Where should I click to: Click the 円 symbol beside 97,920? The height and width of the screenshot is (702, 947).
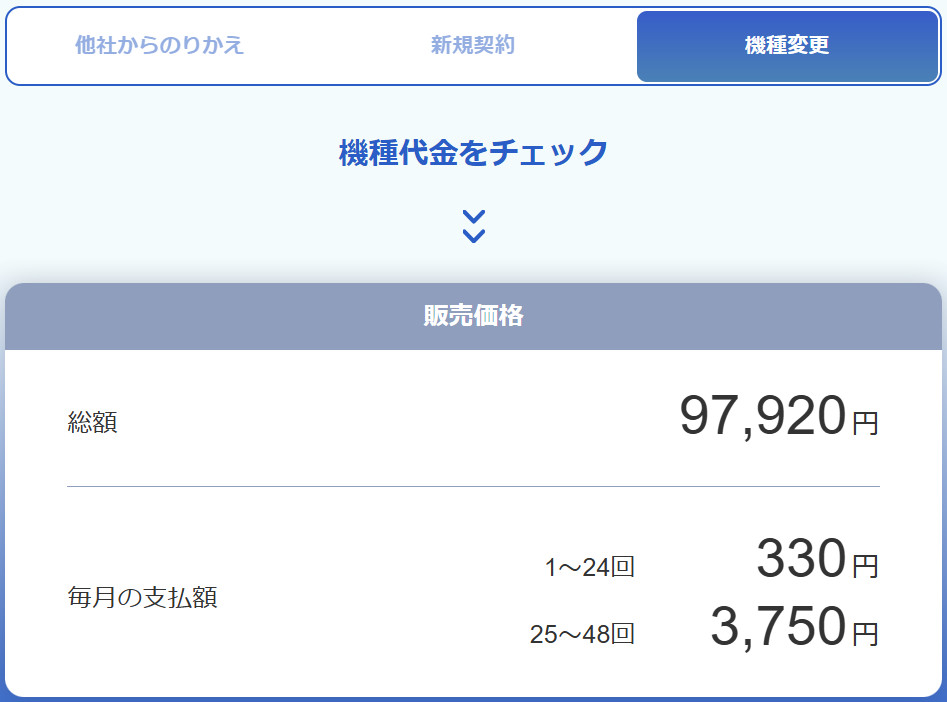tap(865, 424)
